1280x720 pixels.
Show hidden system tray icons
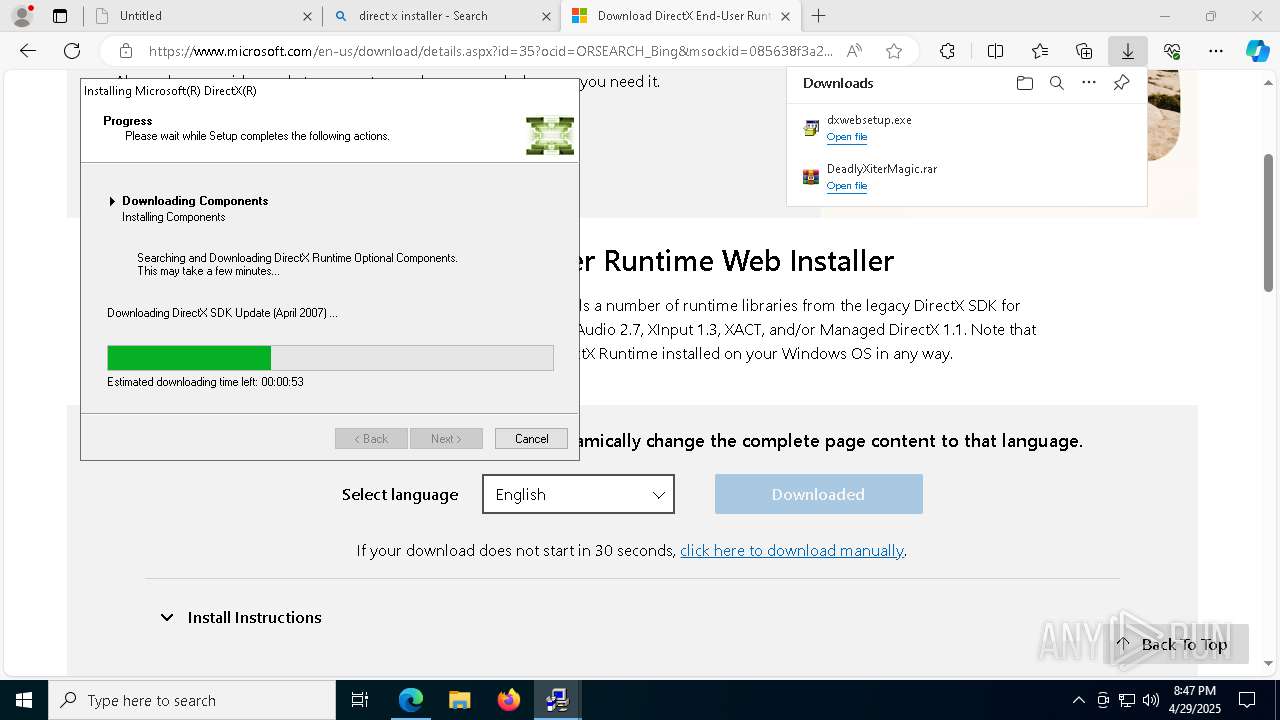tap(1078, 700)
